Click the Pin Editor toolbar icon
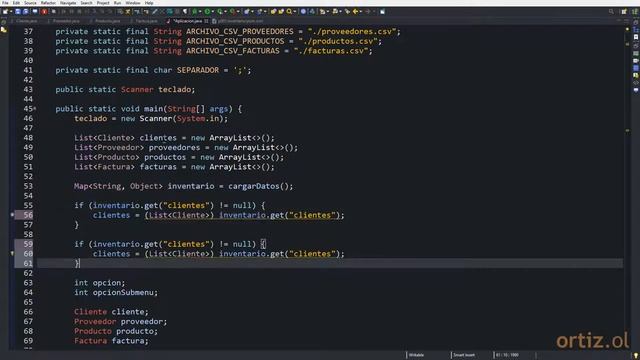Screen dimensions: 640x360 (x=382, y=11)
